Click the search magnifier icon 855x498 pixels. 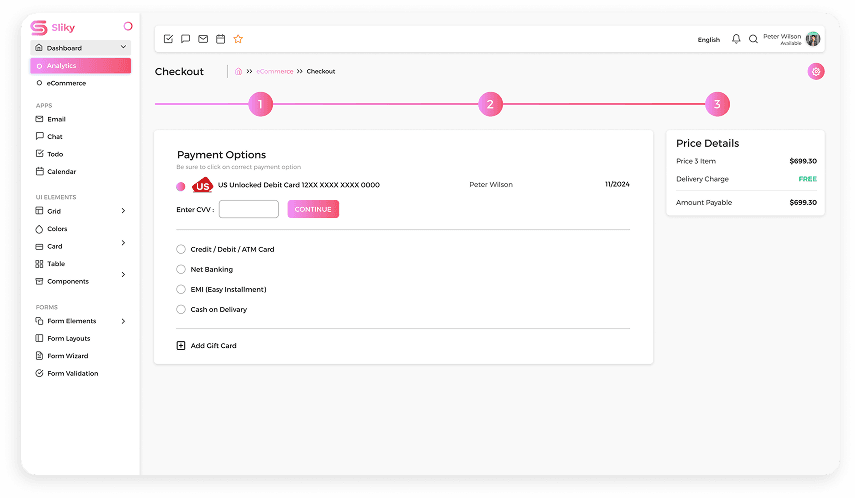coord(753,39)
